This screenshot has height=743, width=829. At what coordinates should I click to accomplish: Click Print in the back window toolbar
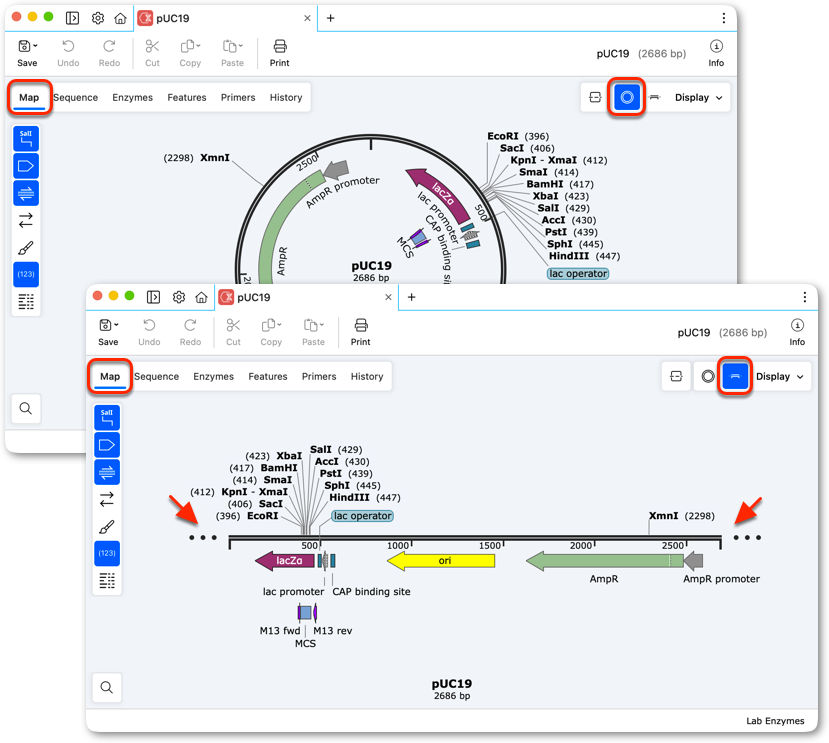(280, 52)
